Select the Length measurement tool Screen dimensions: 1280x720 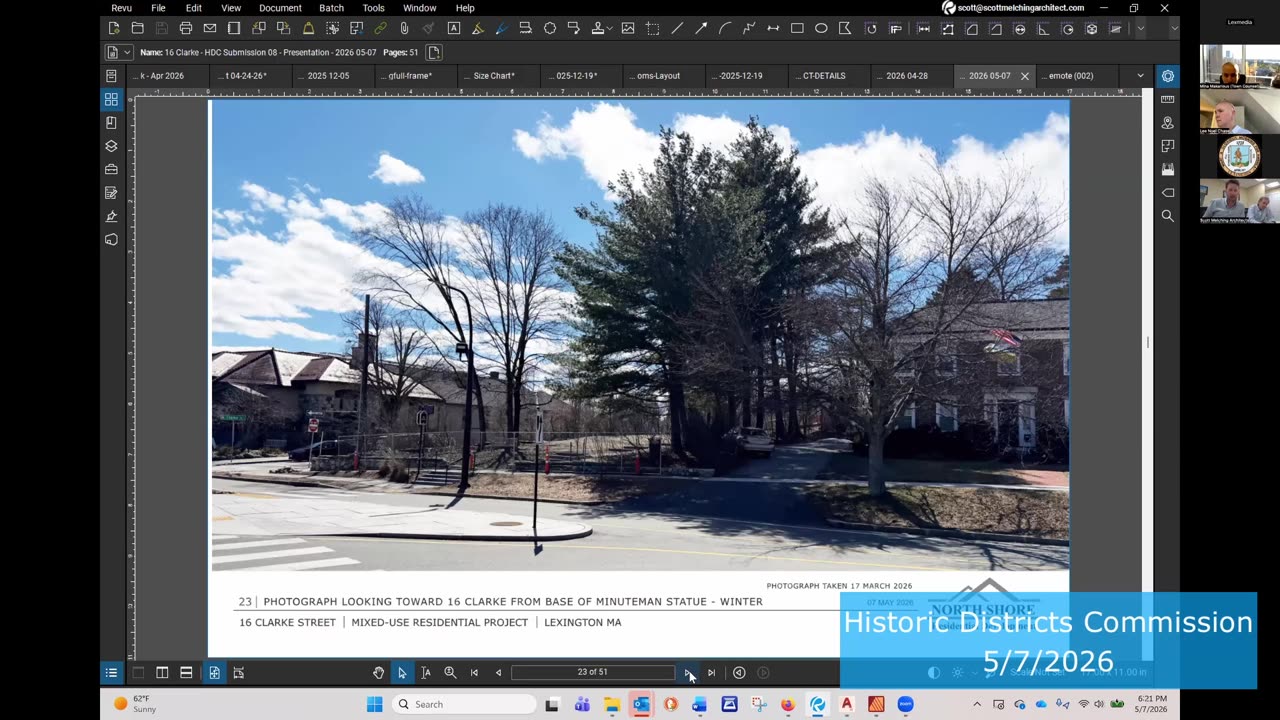(923, 29)
